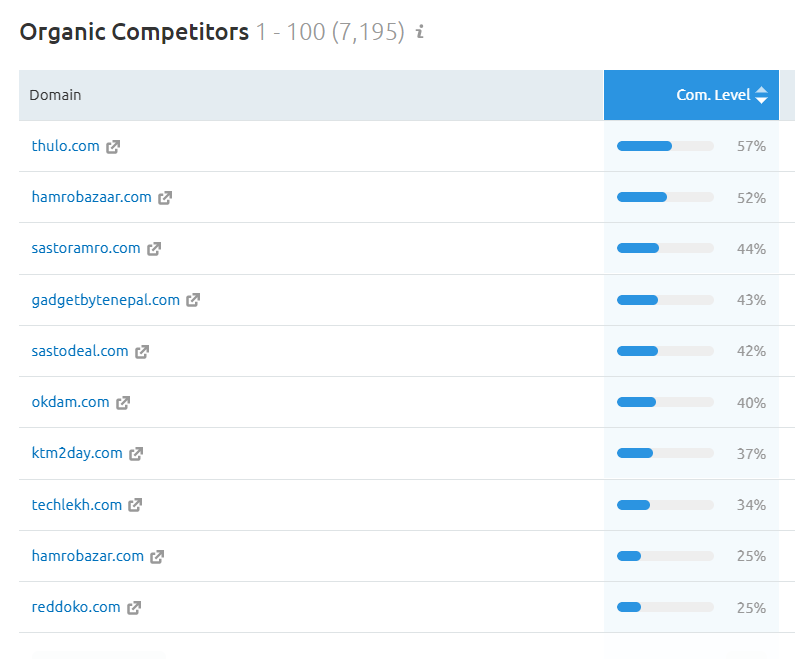Open hamrobazaar.com external link icon
Screen dimensions: 795x659
[165, 198]
